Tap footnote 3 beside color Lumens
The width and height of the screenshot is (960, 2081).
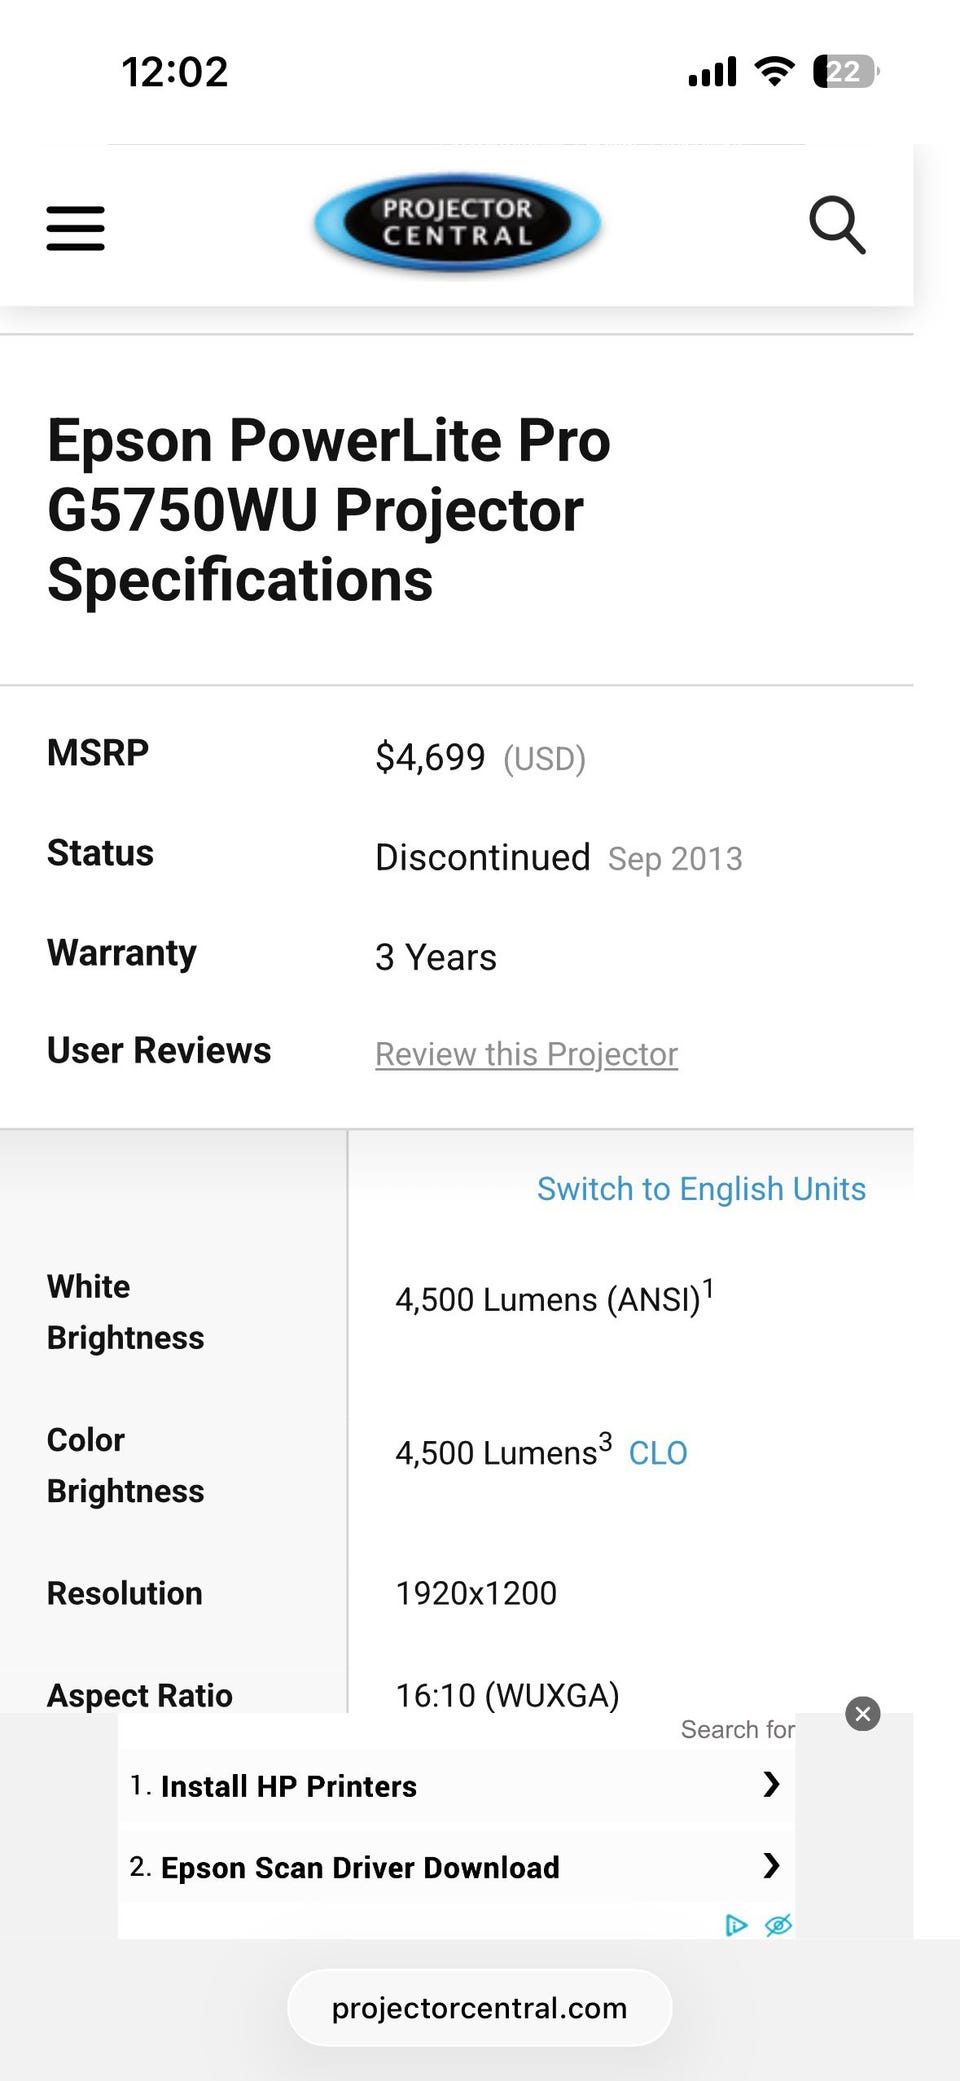605,1441
